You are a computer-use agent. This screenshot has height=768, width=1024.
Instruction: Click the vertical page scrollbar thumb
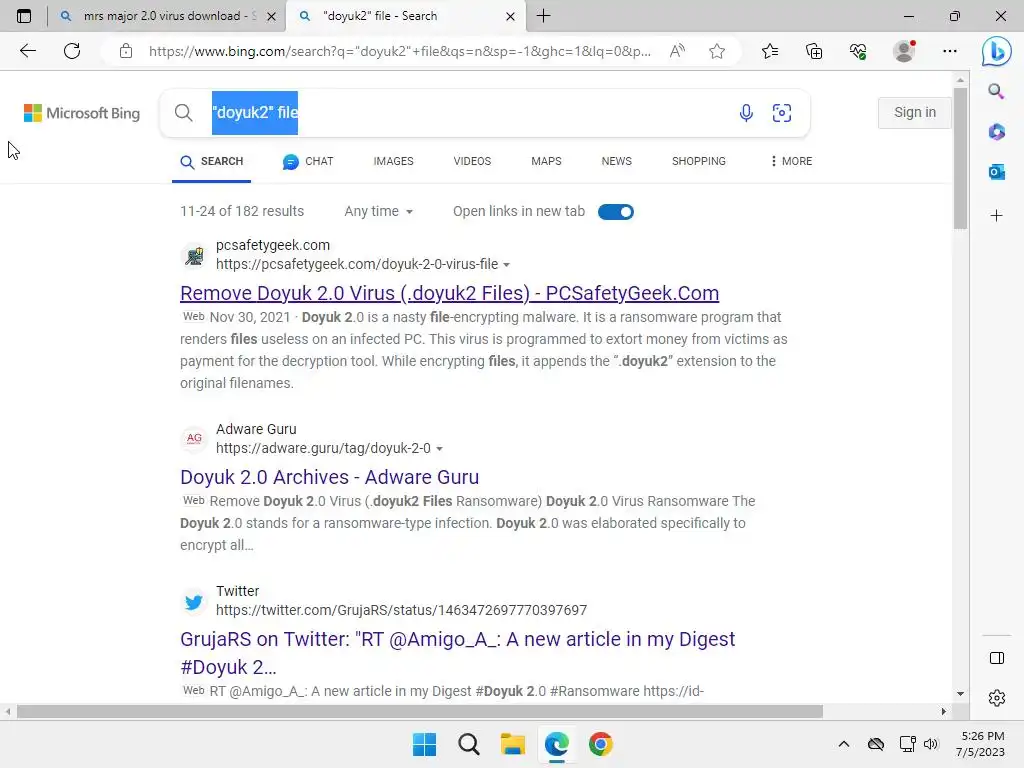(960, 157)
